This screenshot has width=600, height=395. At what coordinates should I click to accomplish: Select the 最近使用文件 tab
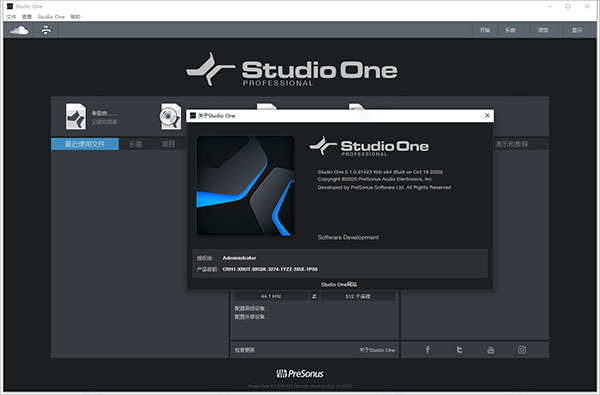click(85, 144)
